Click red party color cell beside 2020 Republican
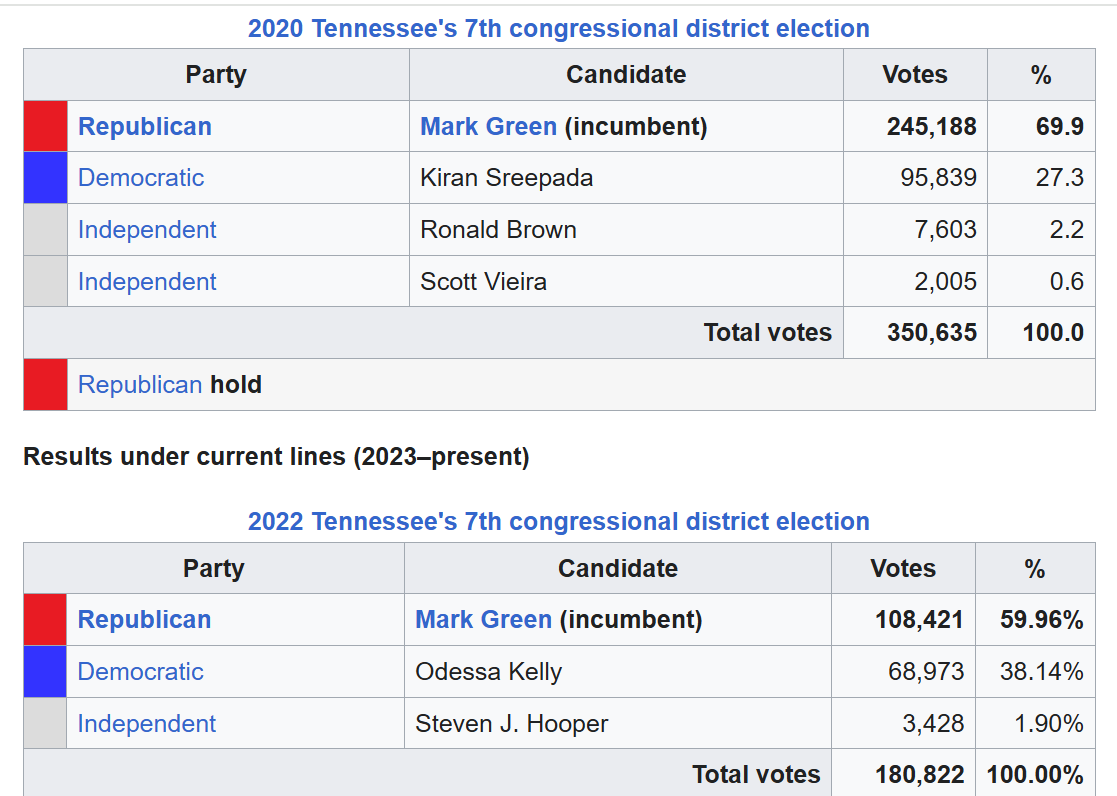 (x=46, y=126)
